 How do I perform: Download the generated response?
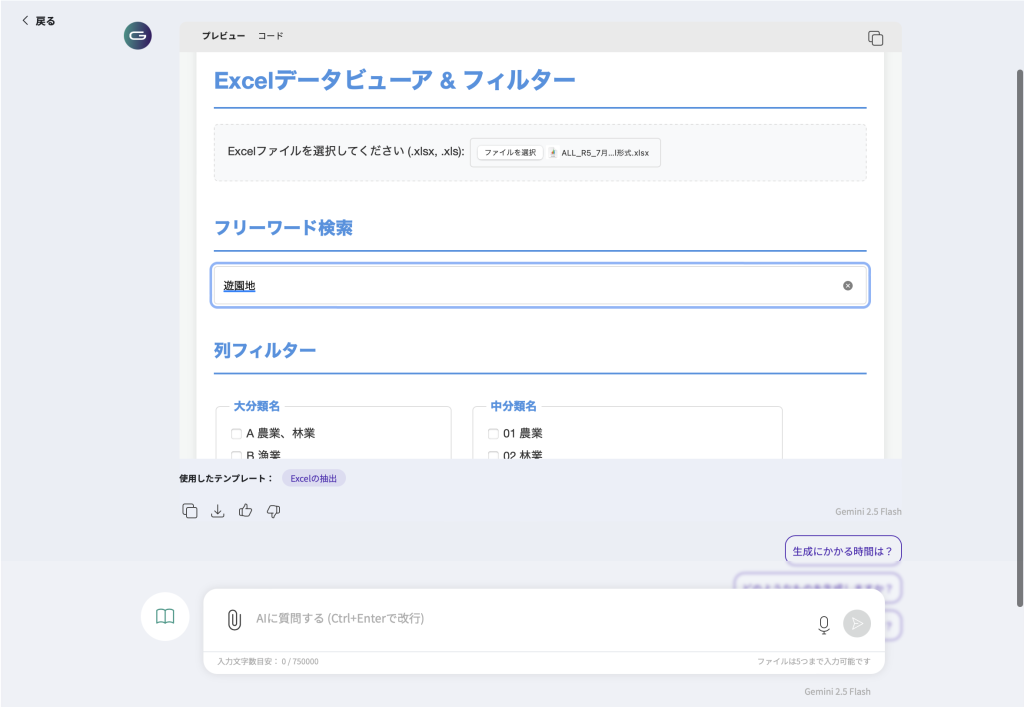(x=217, y=511)
